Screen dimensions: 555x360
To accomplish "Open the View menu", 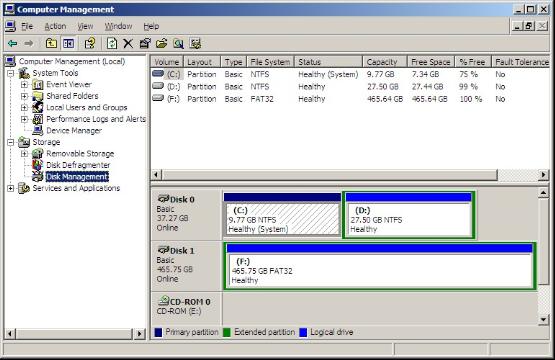I will coord(85,26).
